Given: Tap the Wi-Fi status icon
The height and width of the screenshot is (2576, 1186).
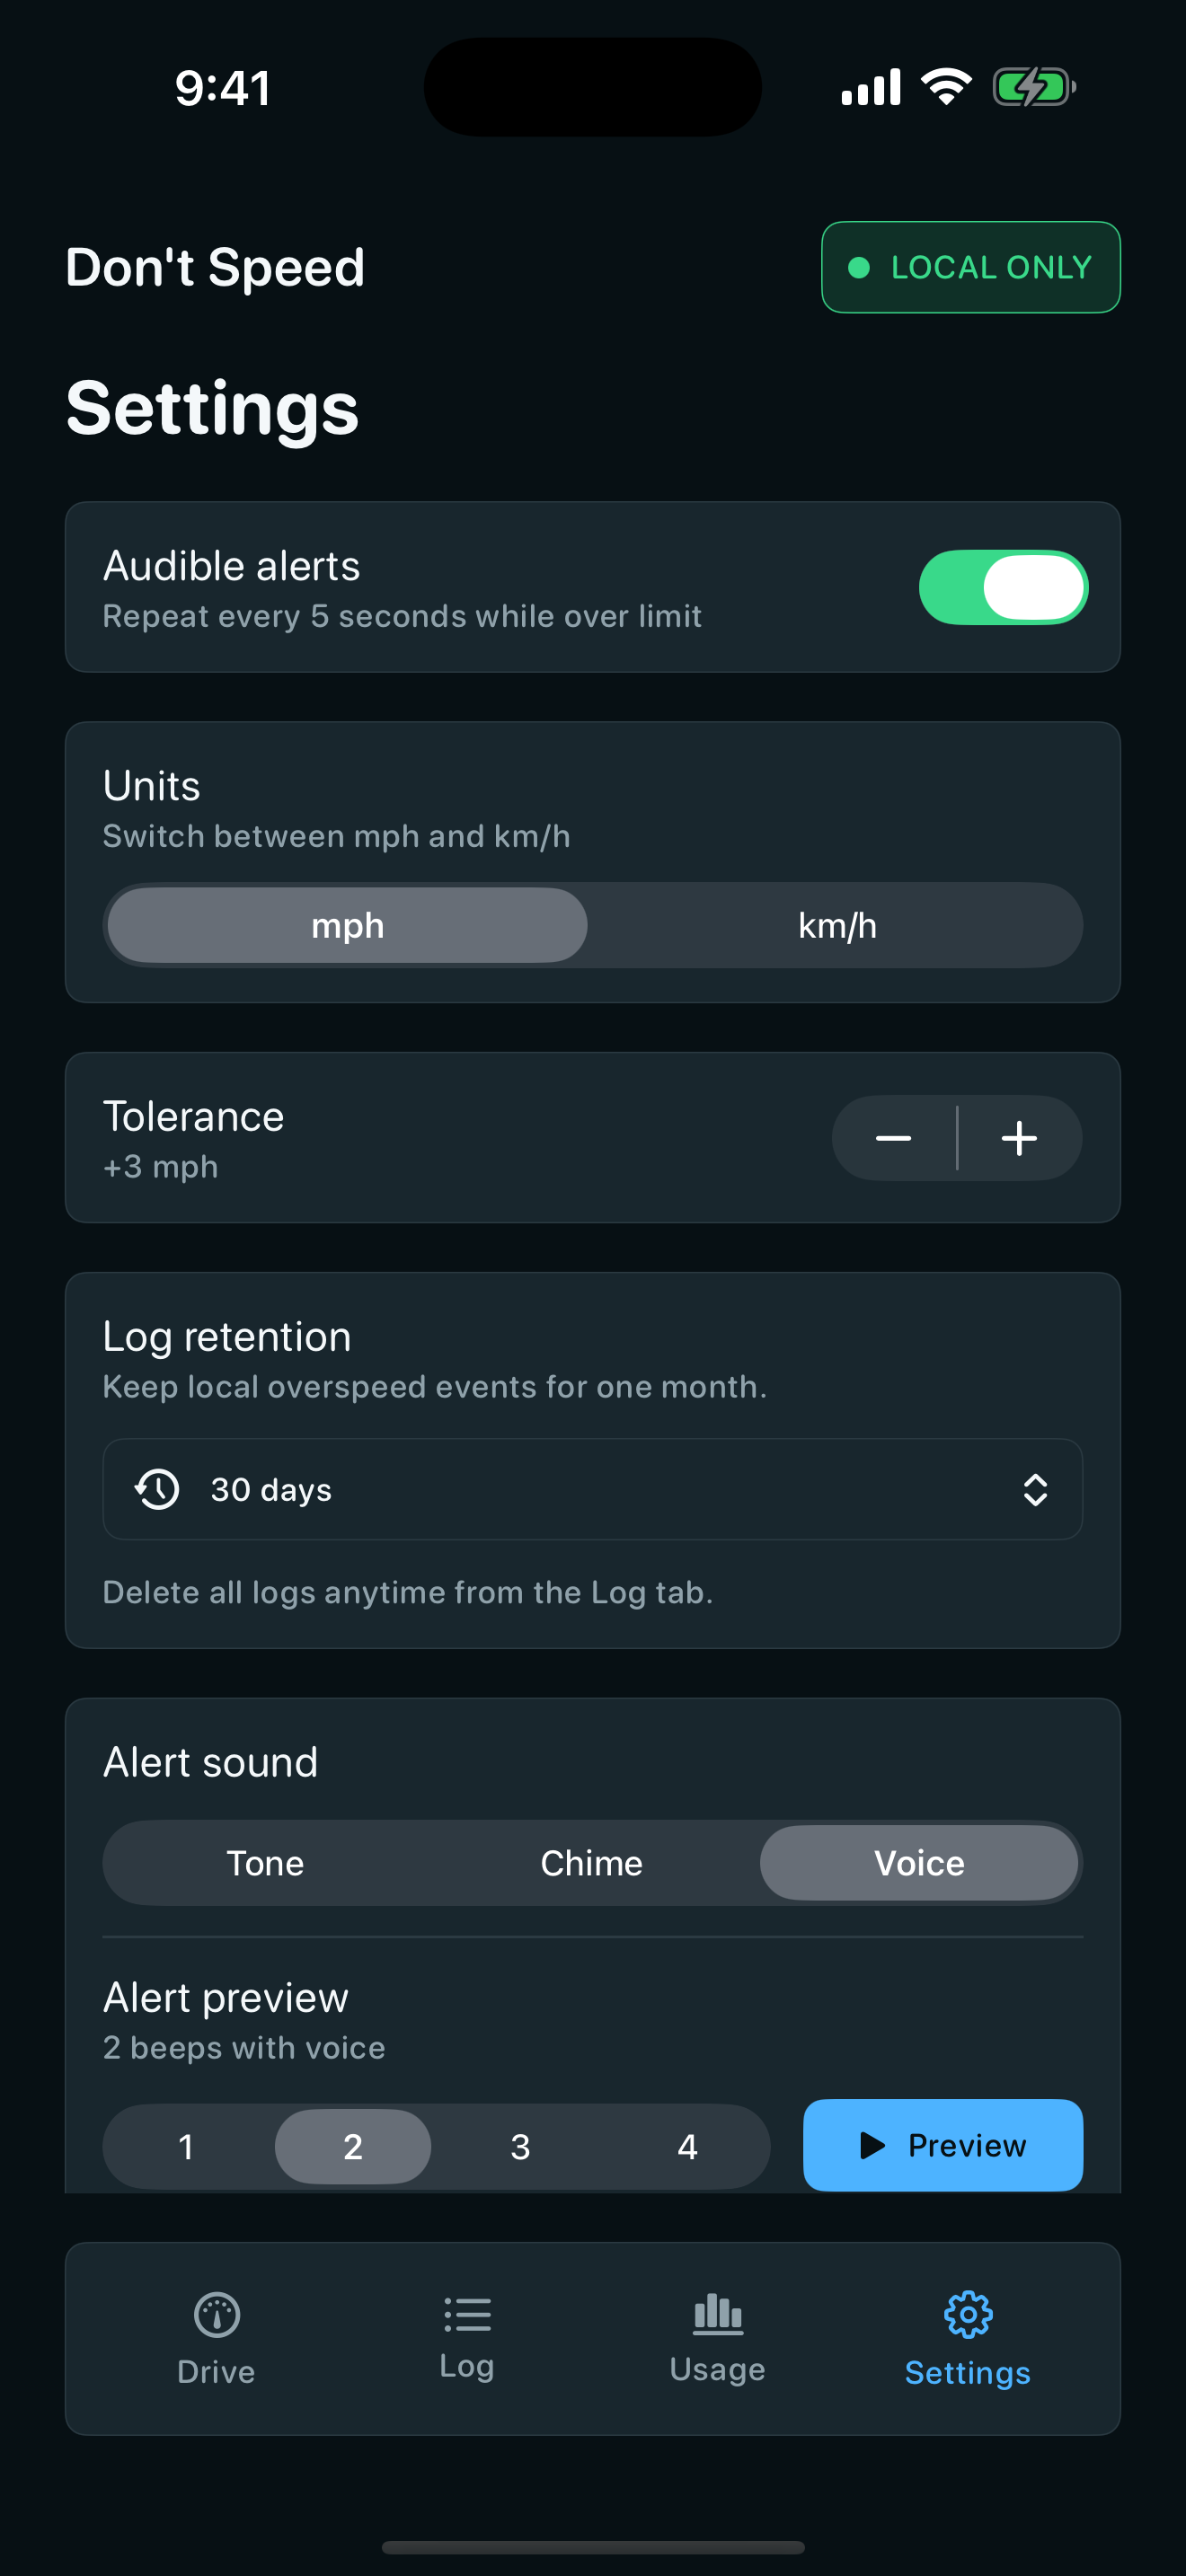Looking at the screenshot, I should (945, 87).
